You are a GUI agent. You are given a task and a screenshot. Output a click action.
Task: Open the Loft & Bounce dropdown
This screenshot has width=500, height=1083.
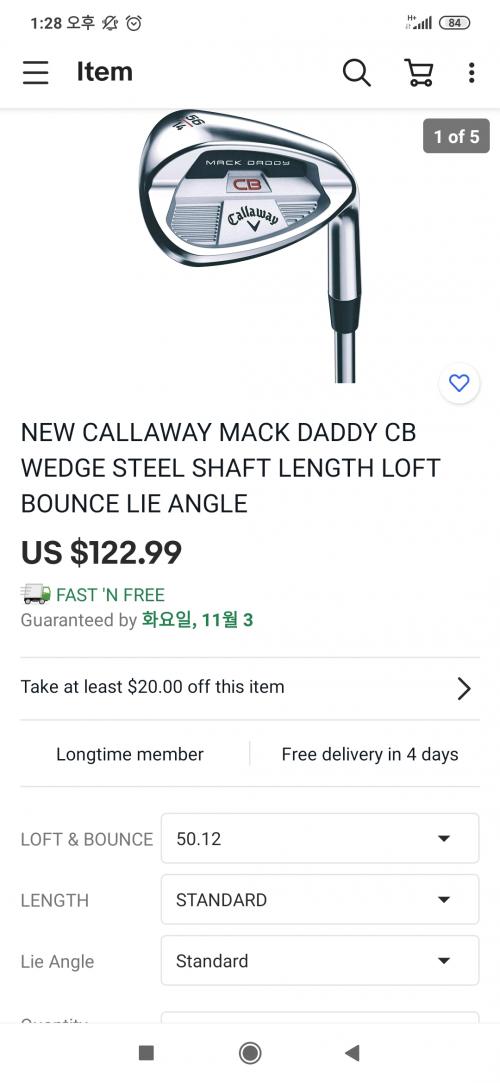[x=320, y=838]
